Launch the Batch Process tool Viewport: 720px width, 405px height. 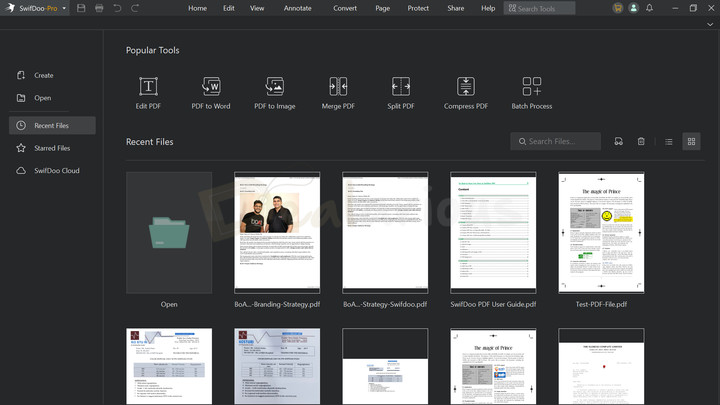(532, 93)
